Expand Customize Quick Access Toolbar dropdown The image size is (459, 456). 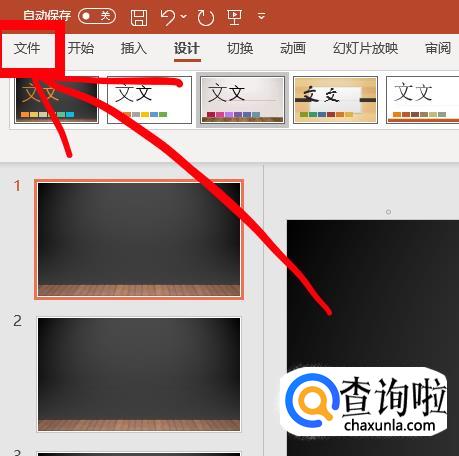coord(262,16)
